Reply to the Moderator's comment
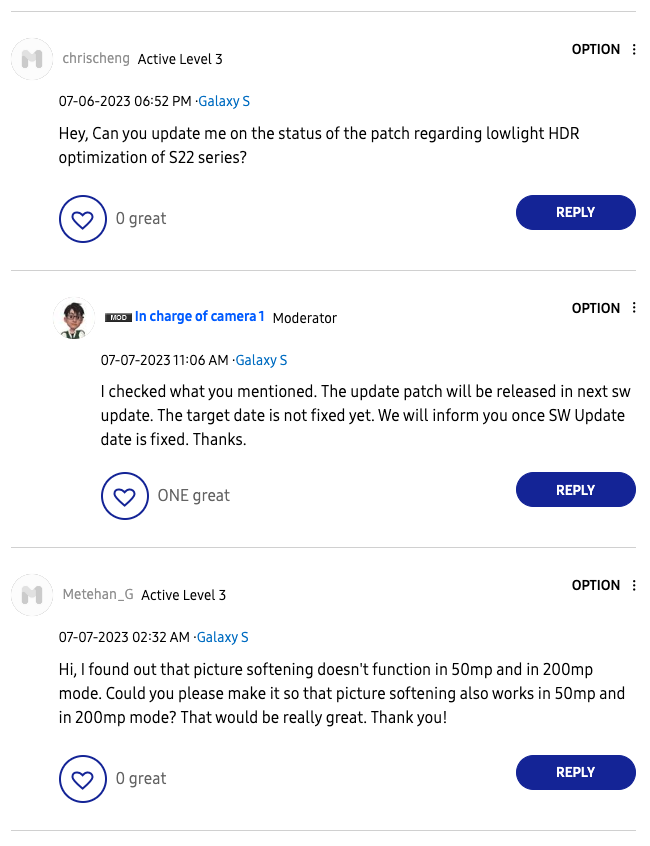This screenshot has height=846, width=650. click(575, 491)
